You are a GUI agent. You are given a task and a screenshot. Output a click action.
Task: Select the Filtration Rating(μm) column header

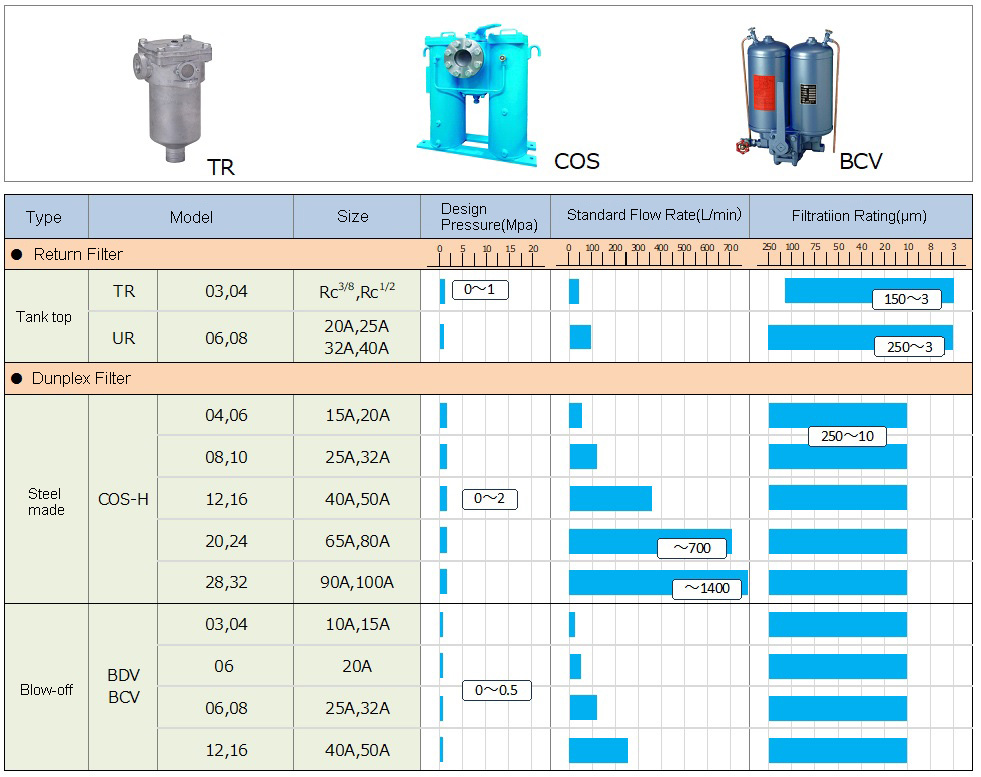(x=859, y=216)
